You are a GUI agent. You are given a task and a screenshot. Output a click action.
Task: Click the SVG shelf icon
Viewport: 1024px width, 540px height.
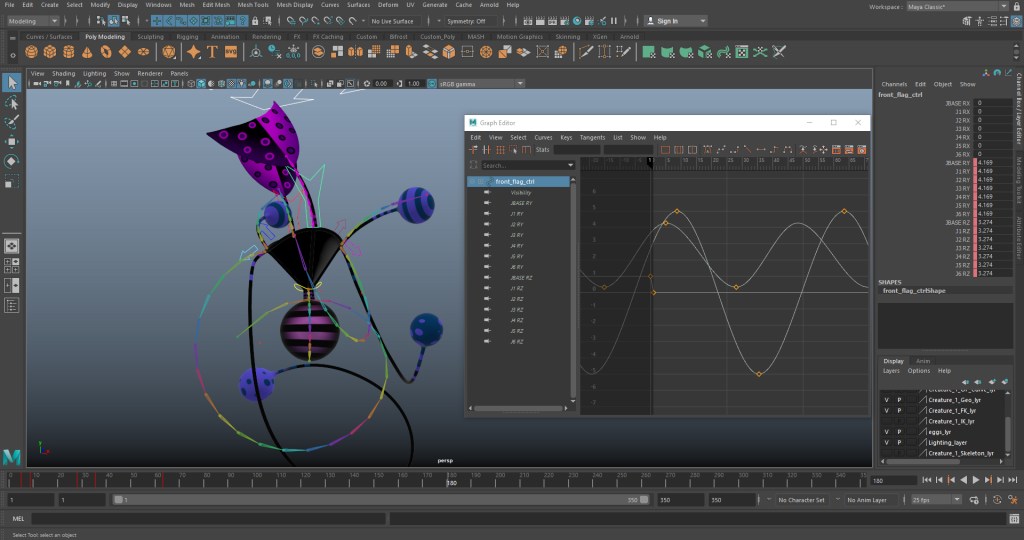231,52
